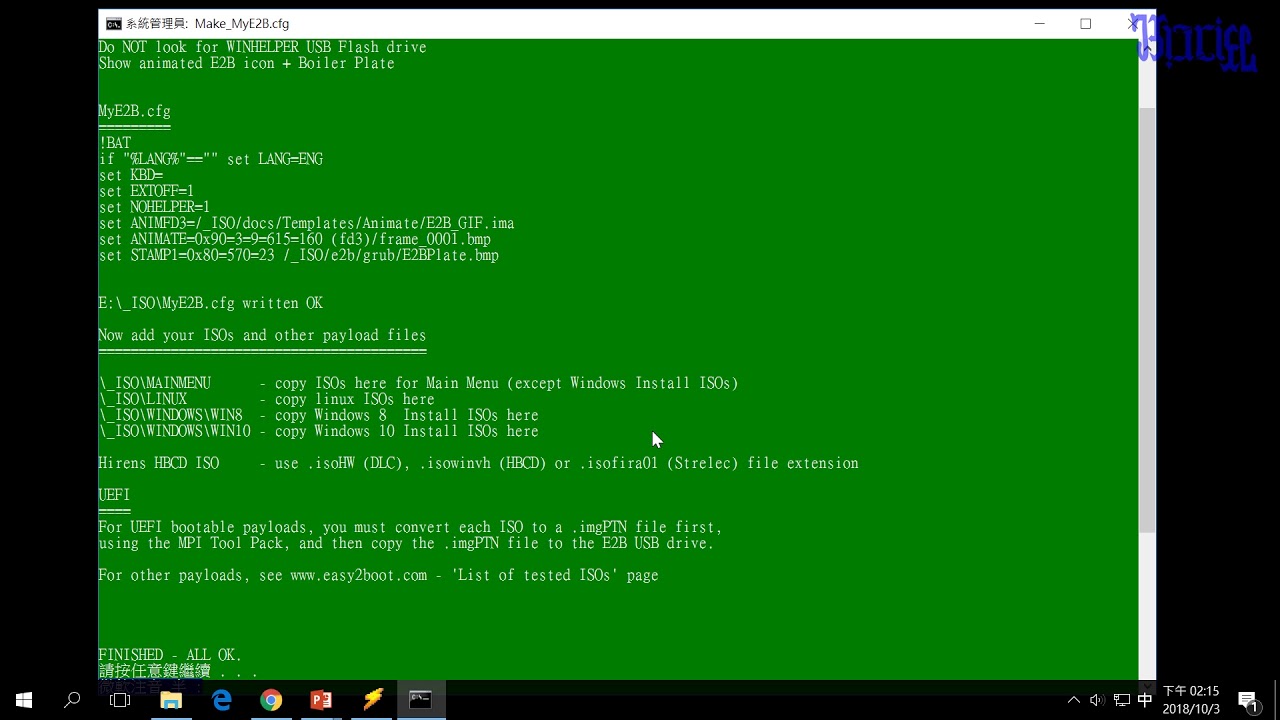This screenshot has height=720, width=1280.
Task: Open PowerPoint from taskbar
Action: coord(321,700)
